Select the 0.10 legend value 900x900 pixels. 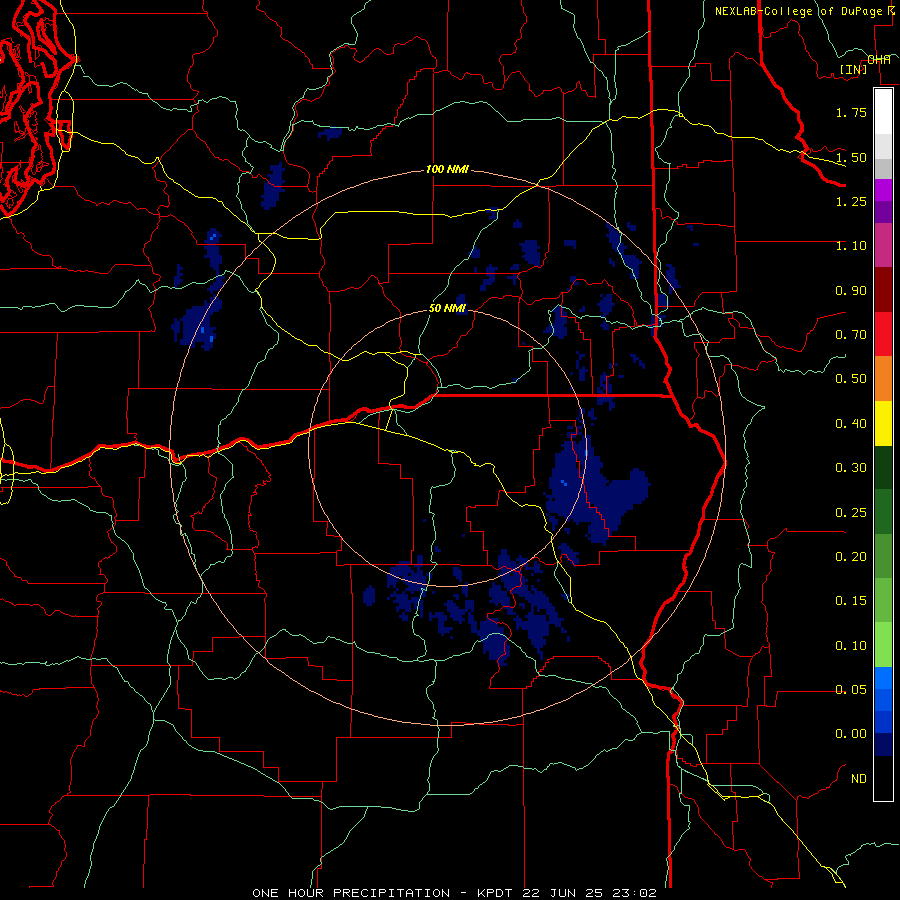tap(851, 646)
